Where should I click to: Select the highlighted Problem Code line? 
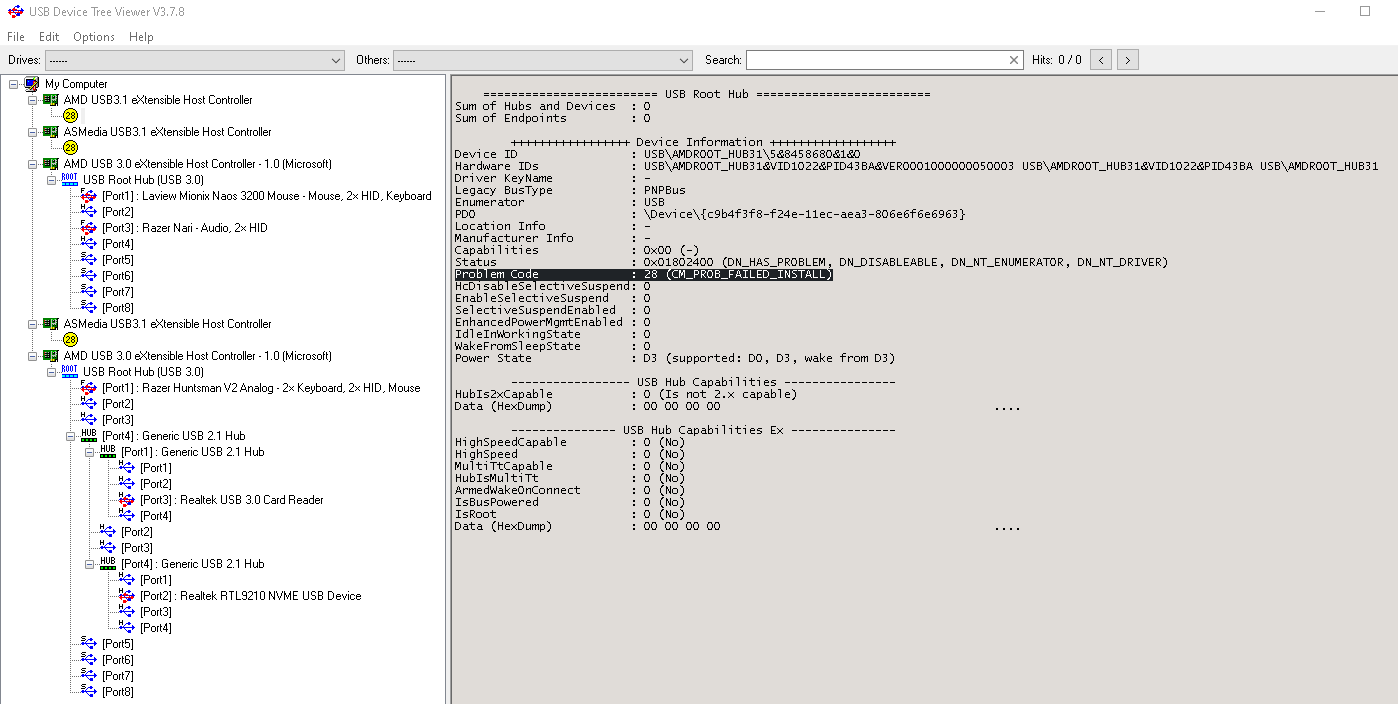point(643,274)
